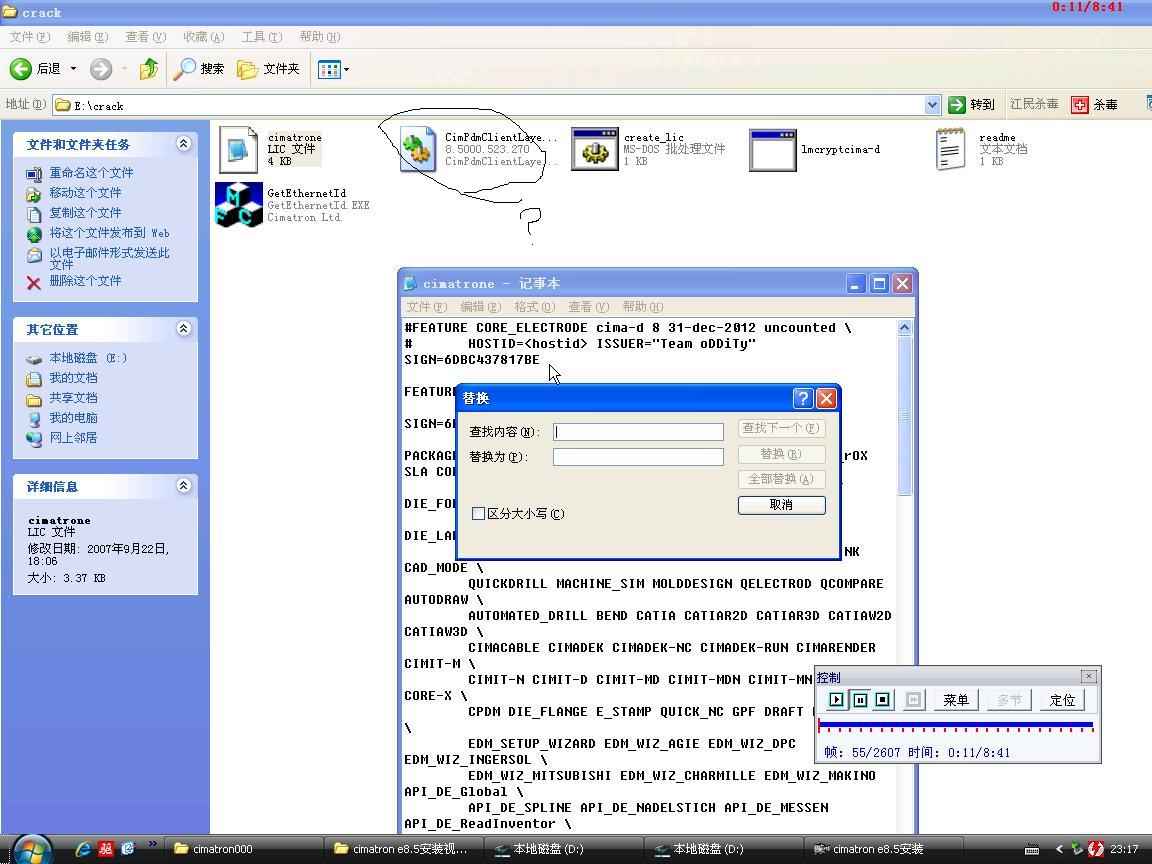Click 菜单 button in control panel
The image size is (1152, 864).
(x=956, y=700)
